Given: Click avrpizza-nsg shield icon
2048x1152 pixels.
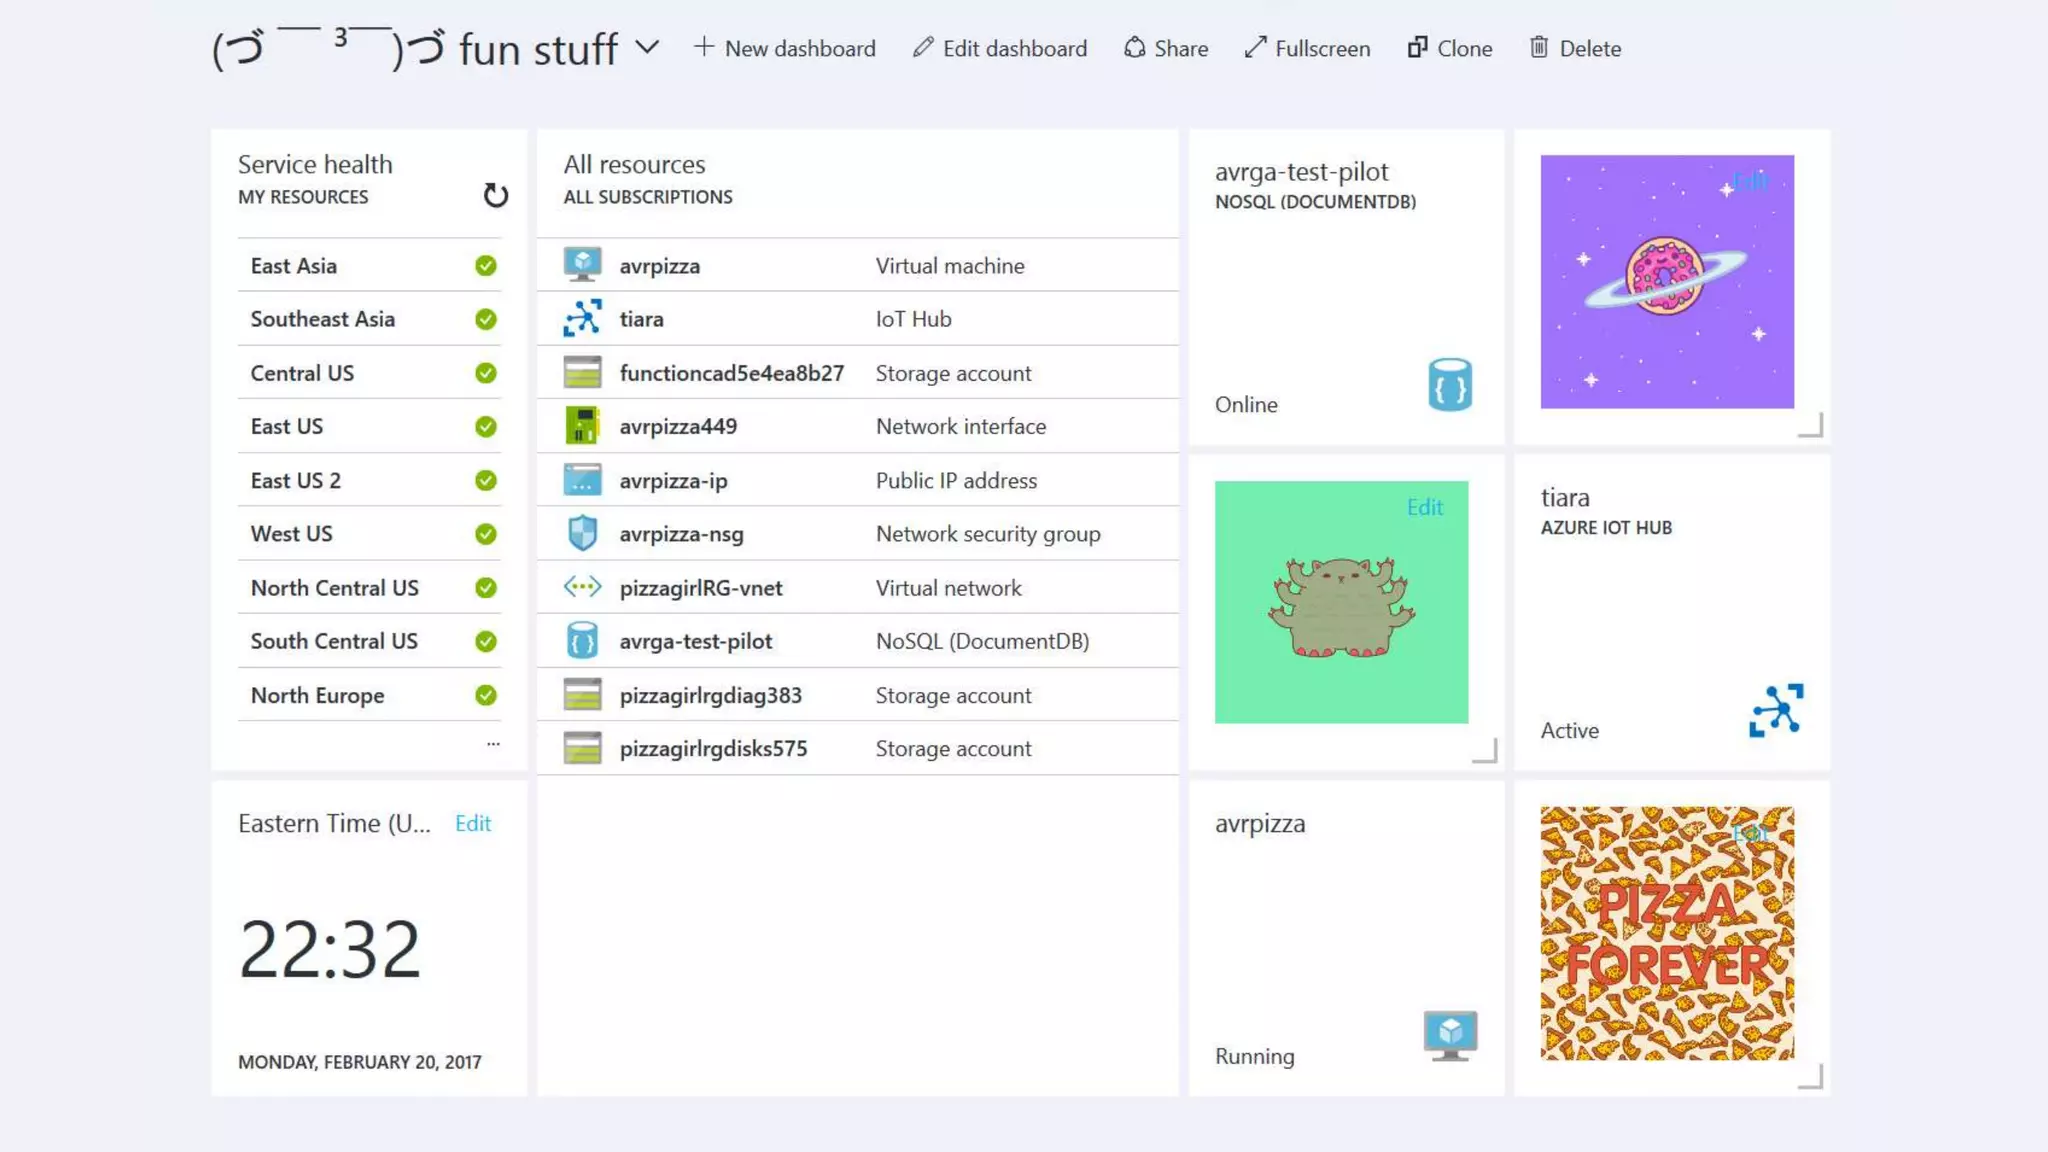Looking at the screenshot, I should [x=582, y=533].
